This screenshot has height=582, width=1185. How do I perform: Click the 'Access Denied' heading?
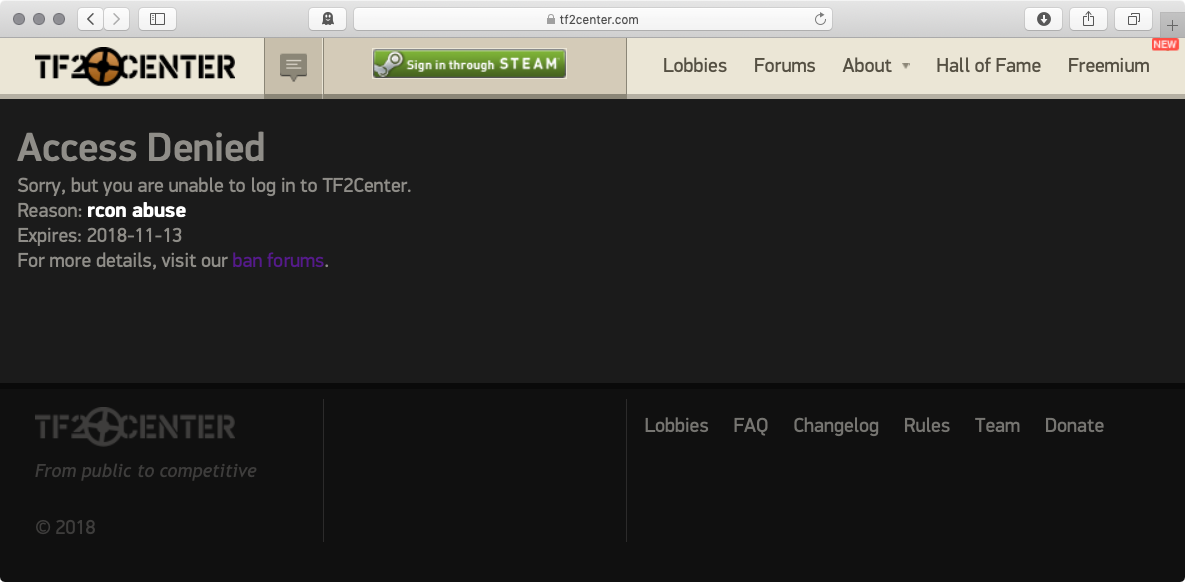141,147
